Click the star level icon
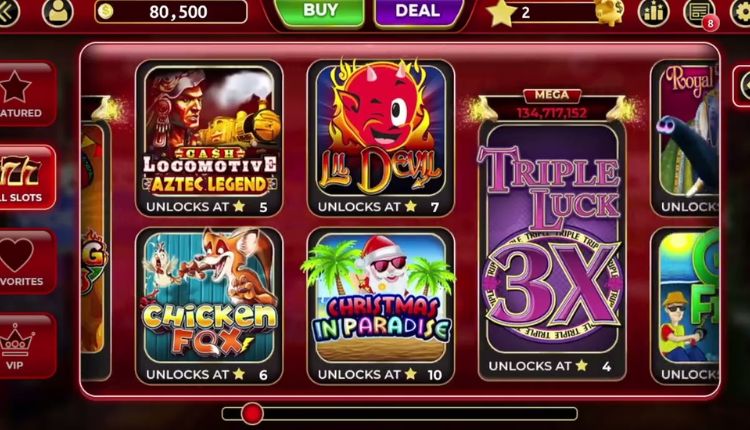This screenshot has height=430, width=750. coord(501,11)
